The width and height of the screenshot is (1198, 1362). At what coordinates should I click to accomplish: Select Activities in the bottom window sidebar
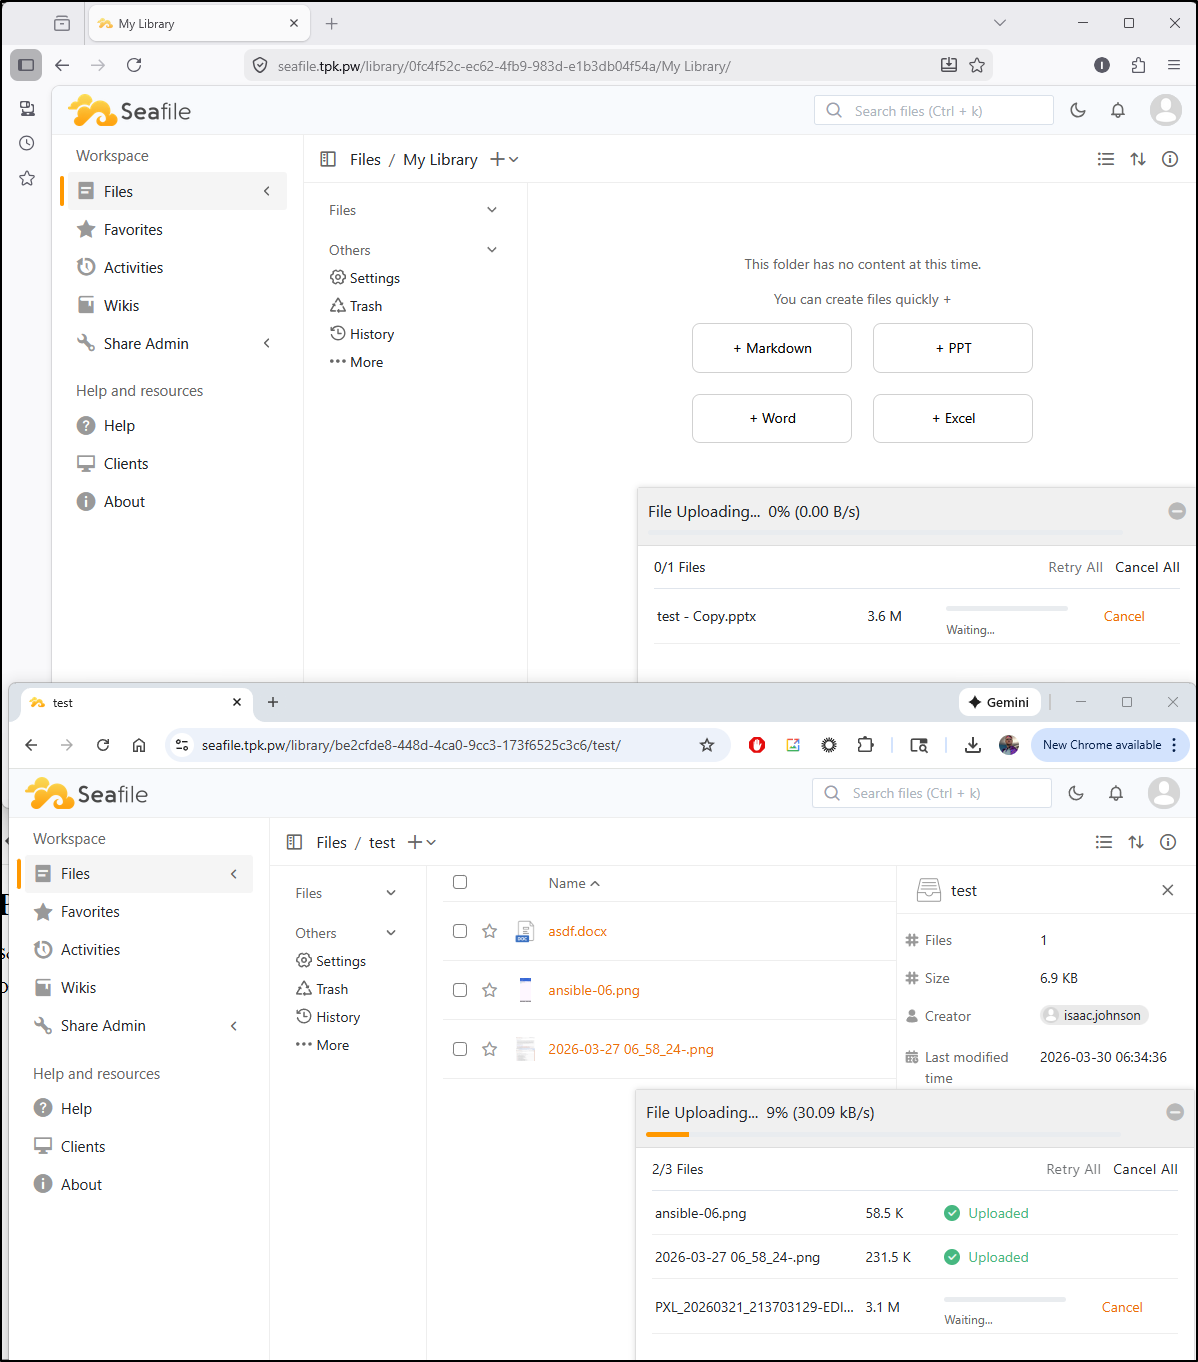click(x=90, y=950)
